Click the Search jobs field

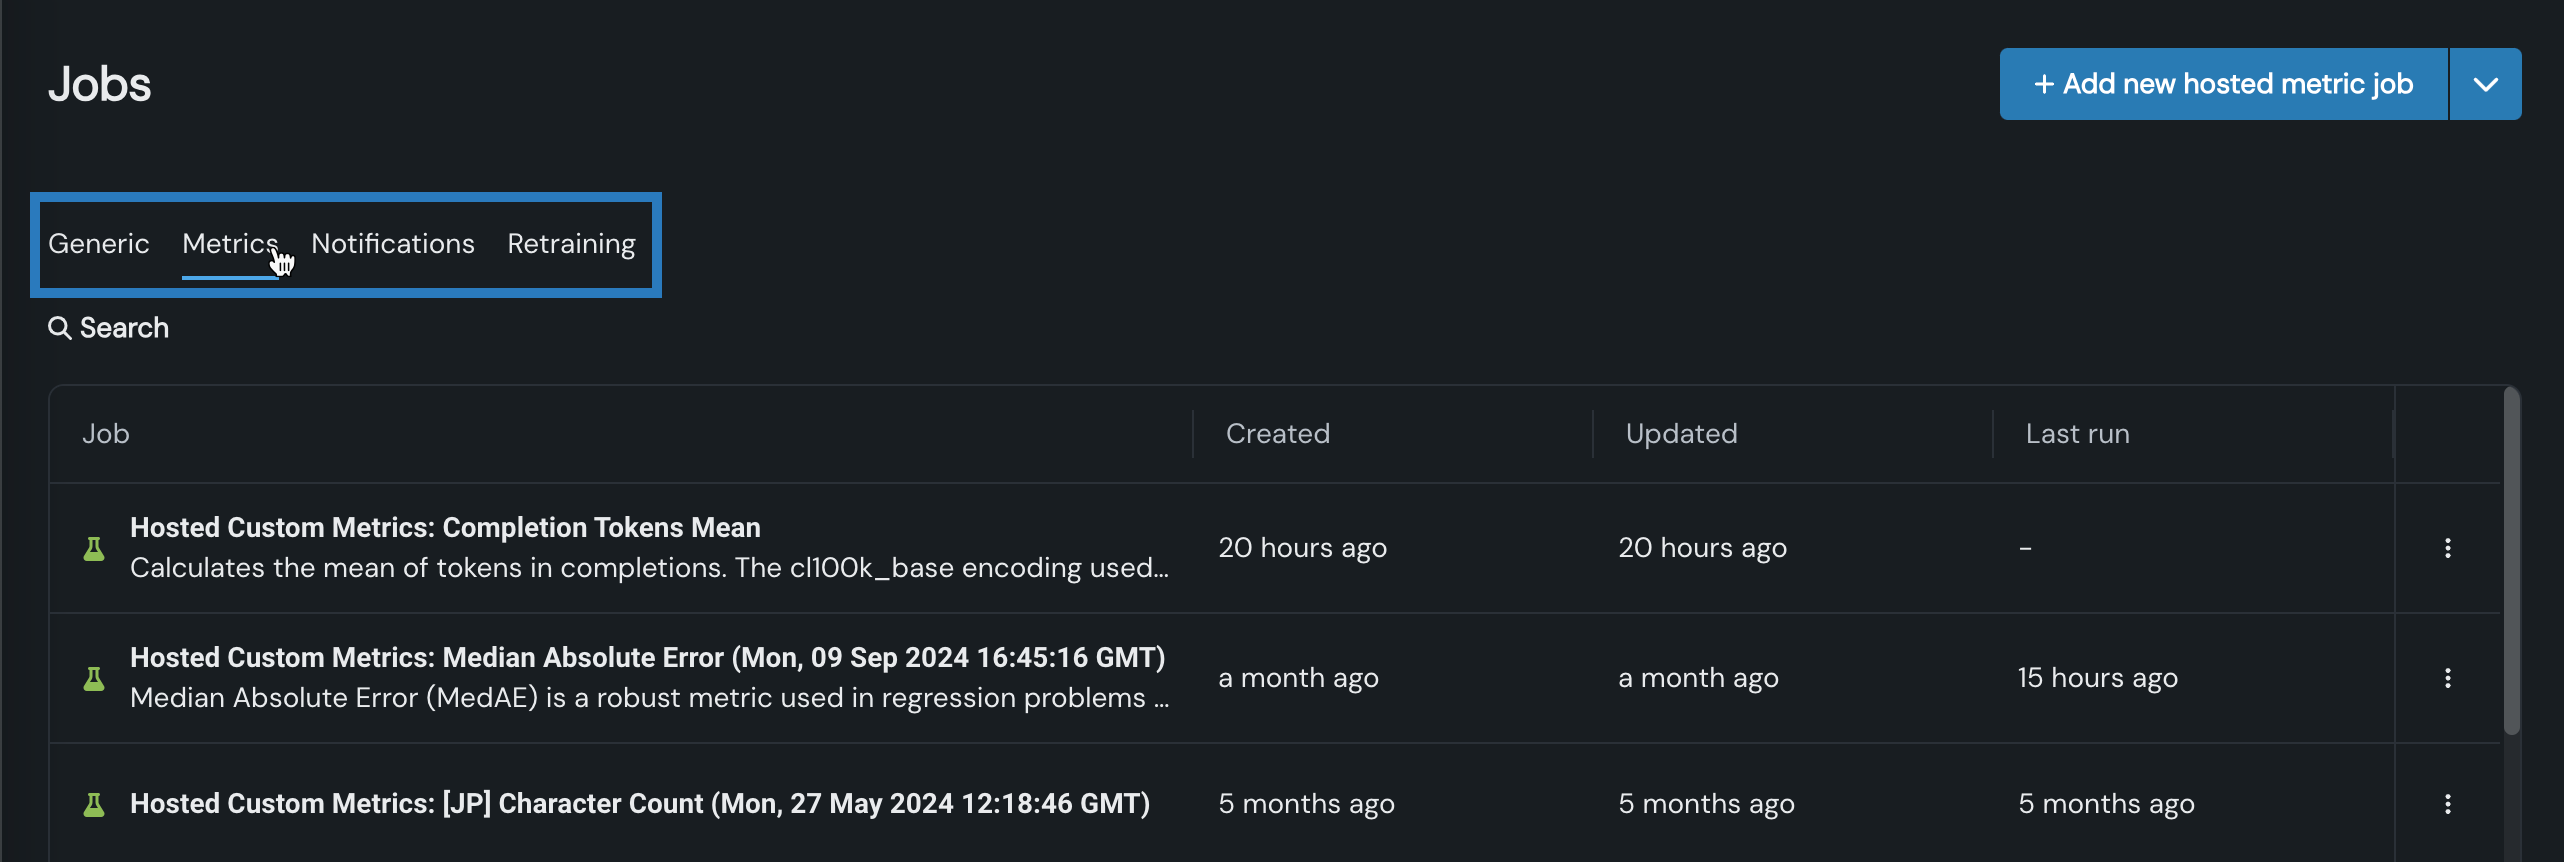point(124,328)
